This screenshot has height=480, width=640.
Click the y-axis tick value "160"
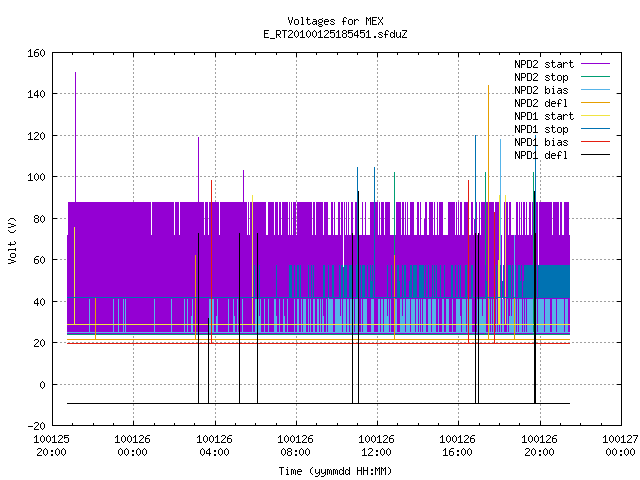click(x=36, y=53)
